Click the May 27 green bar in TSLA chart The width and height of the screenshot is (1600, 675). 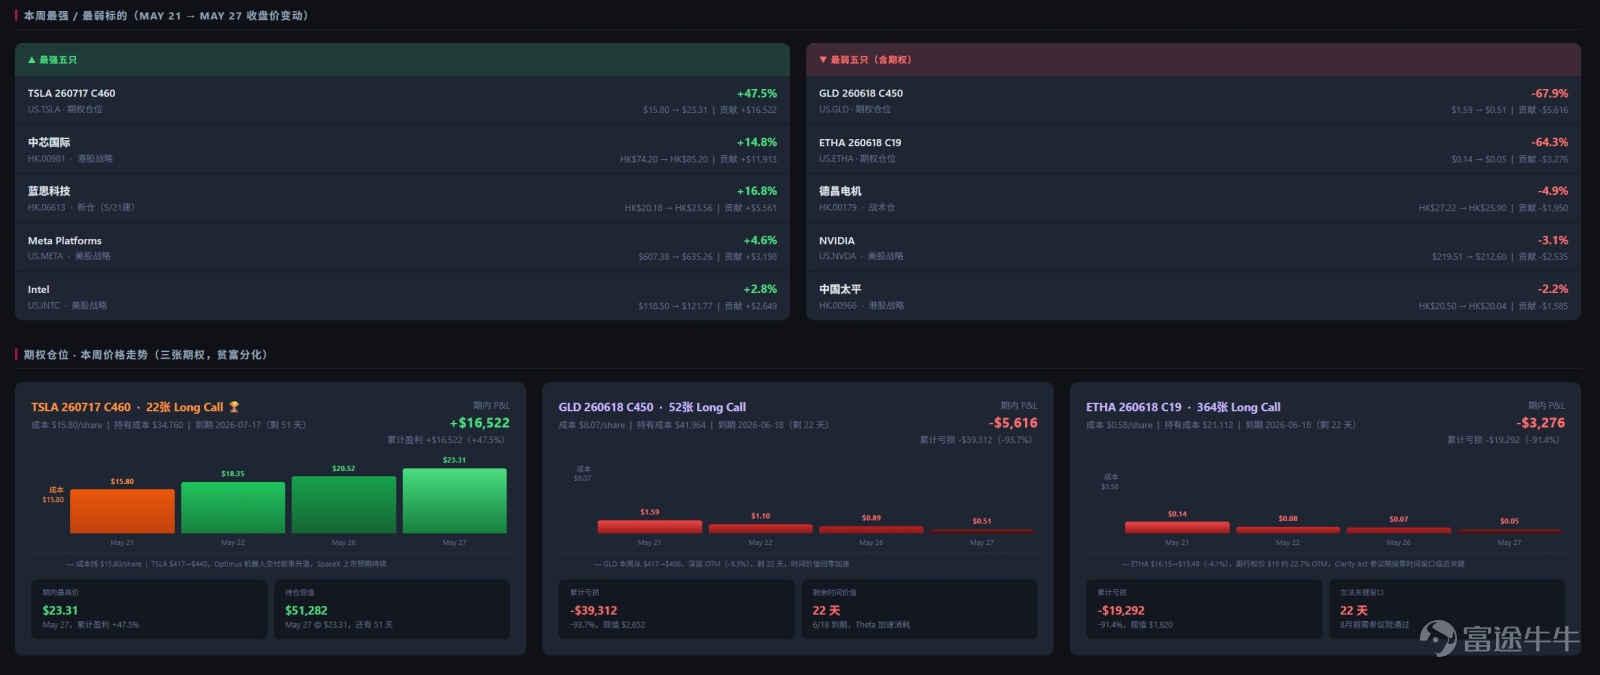[x=454, y=500]
